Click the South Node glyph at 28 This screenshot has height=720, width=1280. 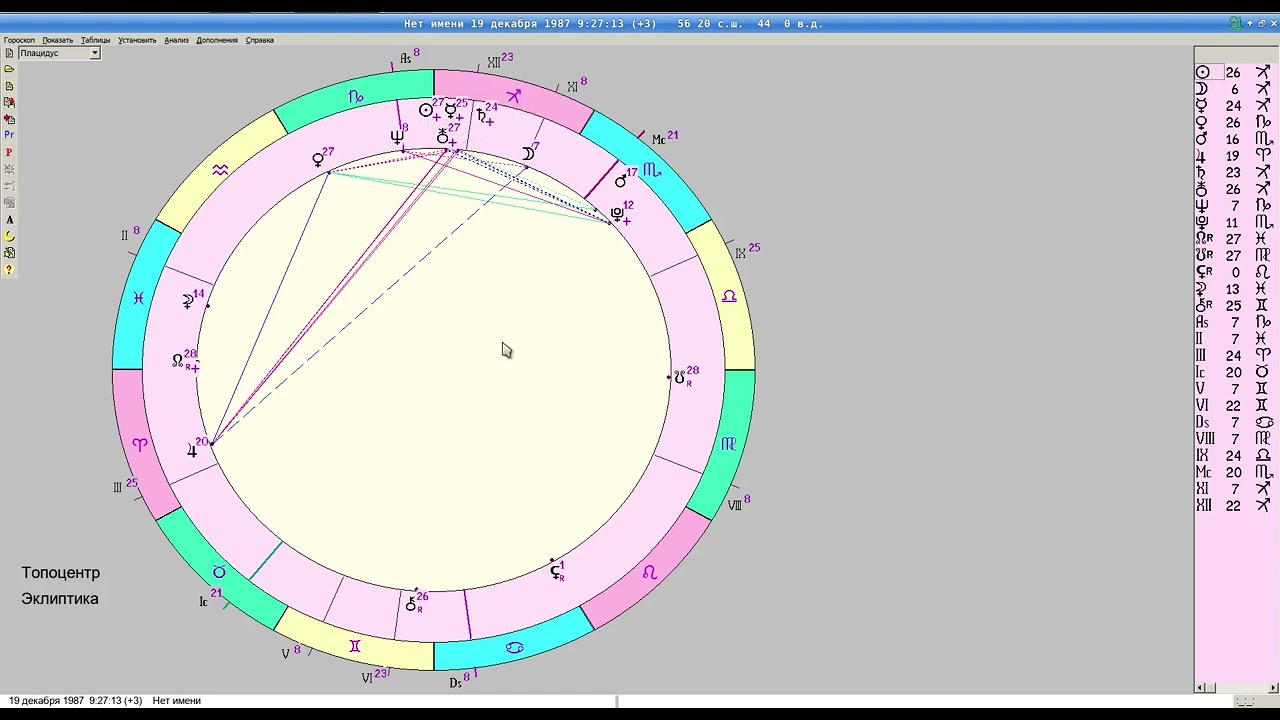679,378
